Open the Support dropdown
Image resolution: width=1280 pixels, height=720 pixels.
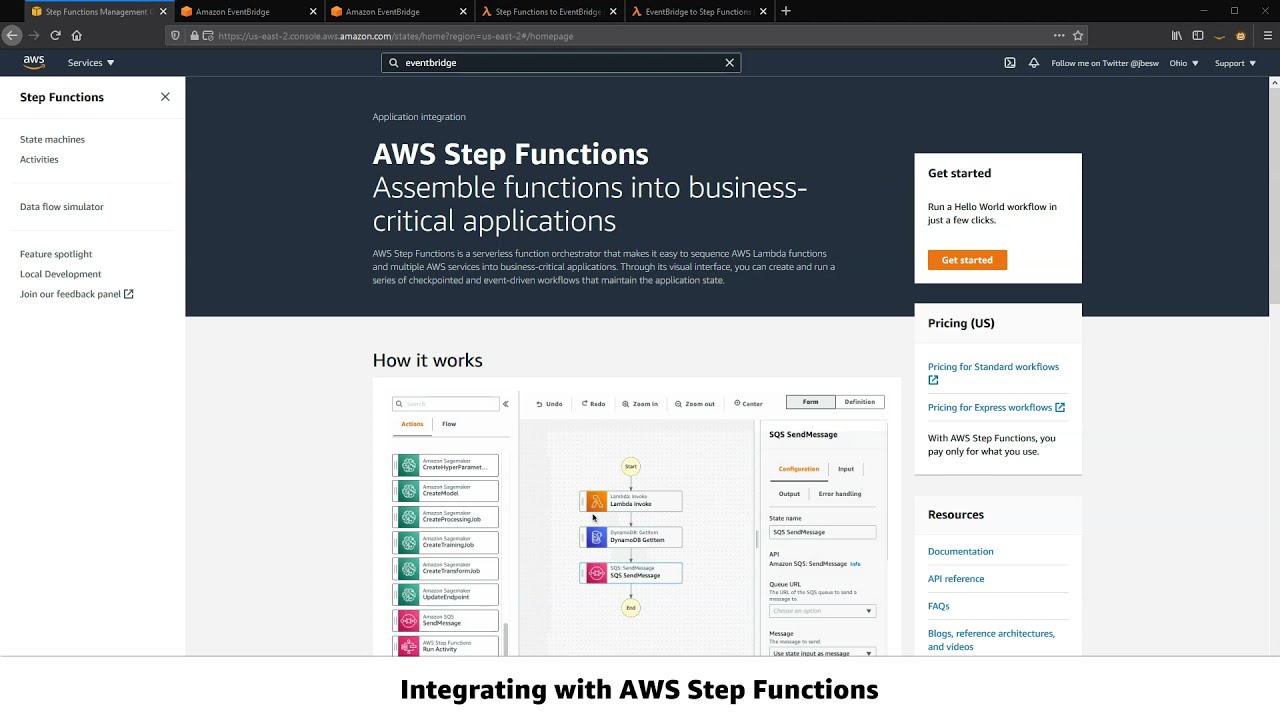pyautogui.click(x=1236, y=63)
